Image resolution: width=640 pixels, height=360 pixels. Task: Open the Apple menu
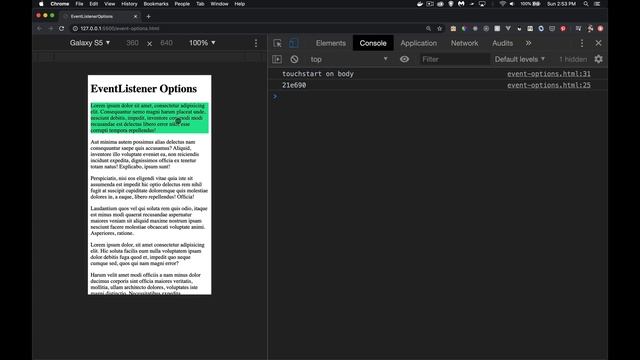pos(41,4)
